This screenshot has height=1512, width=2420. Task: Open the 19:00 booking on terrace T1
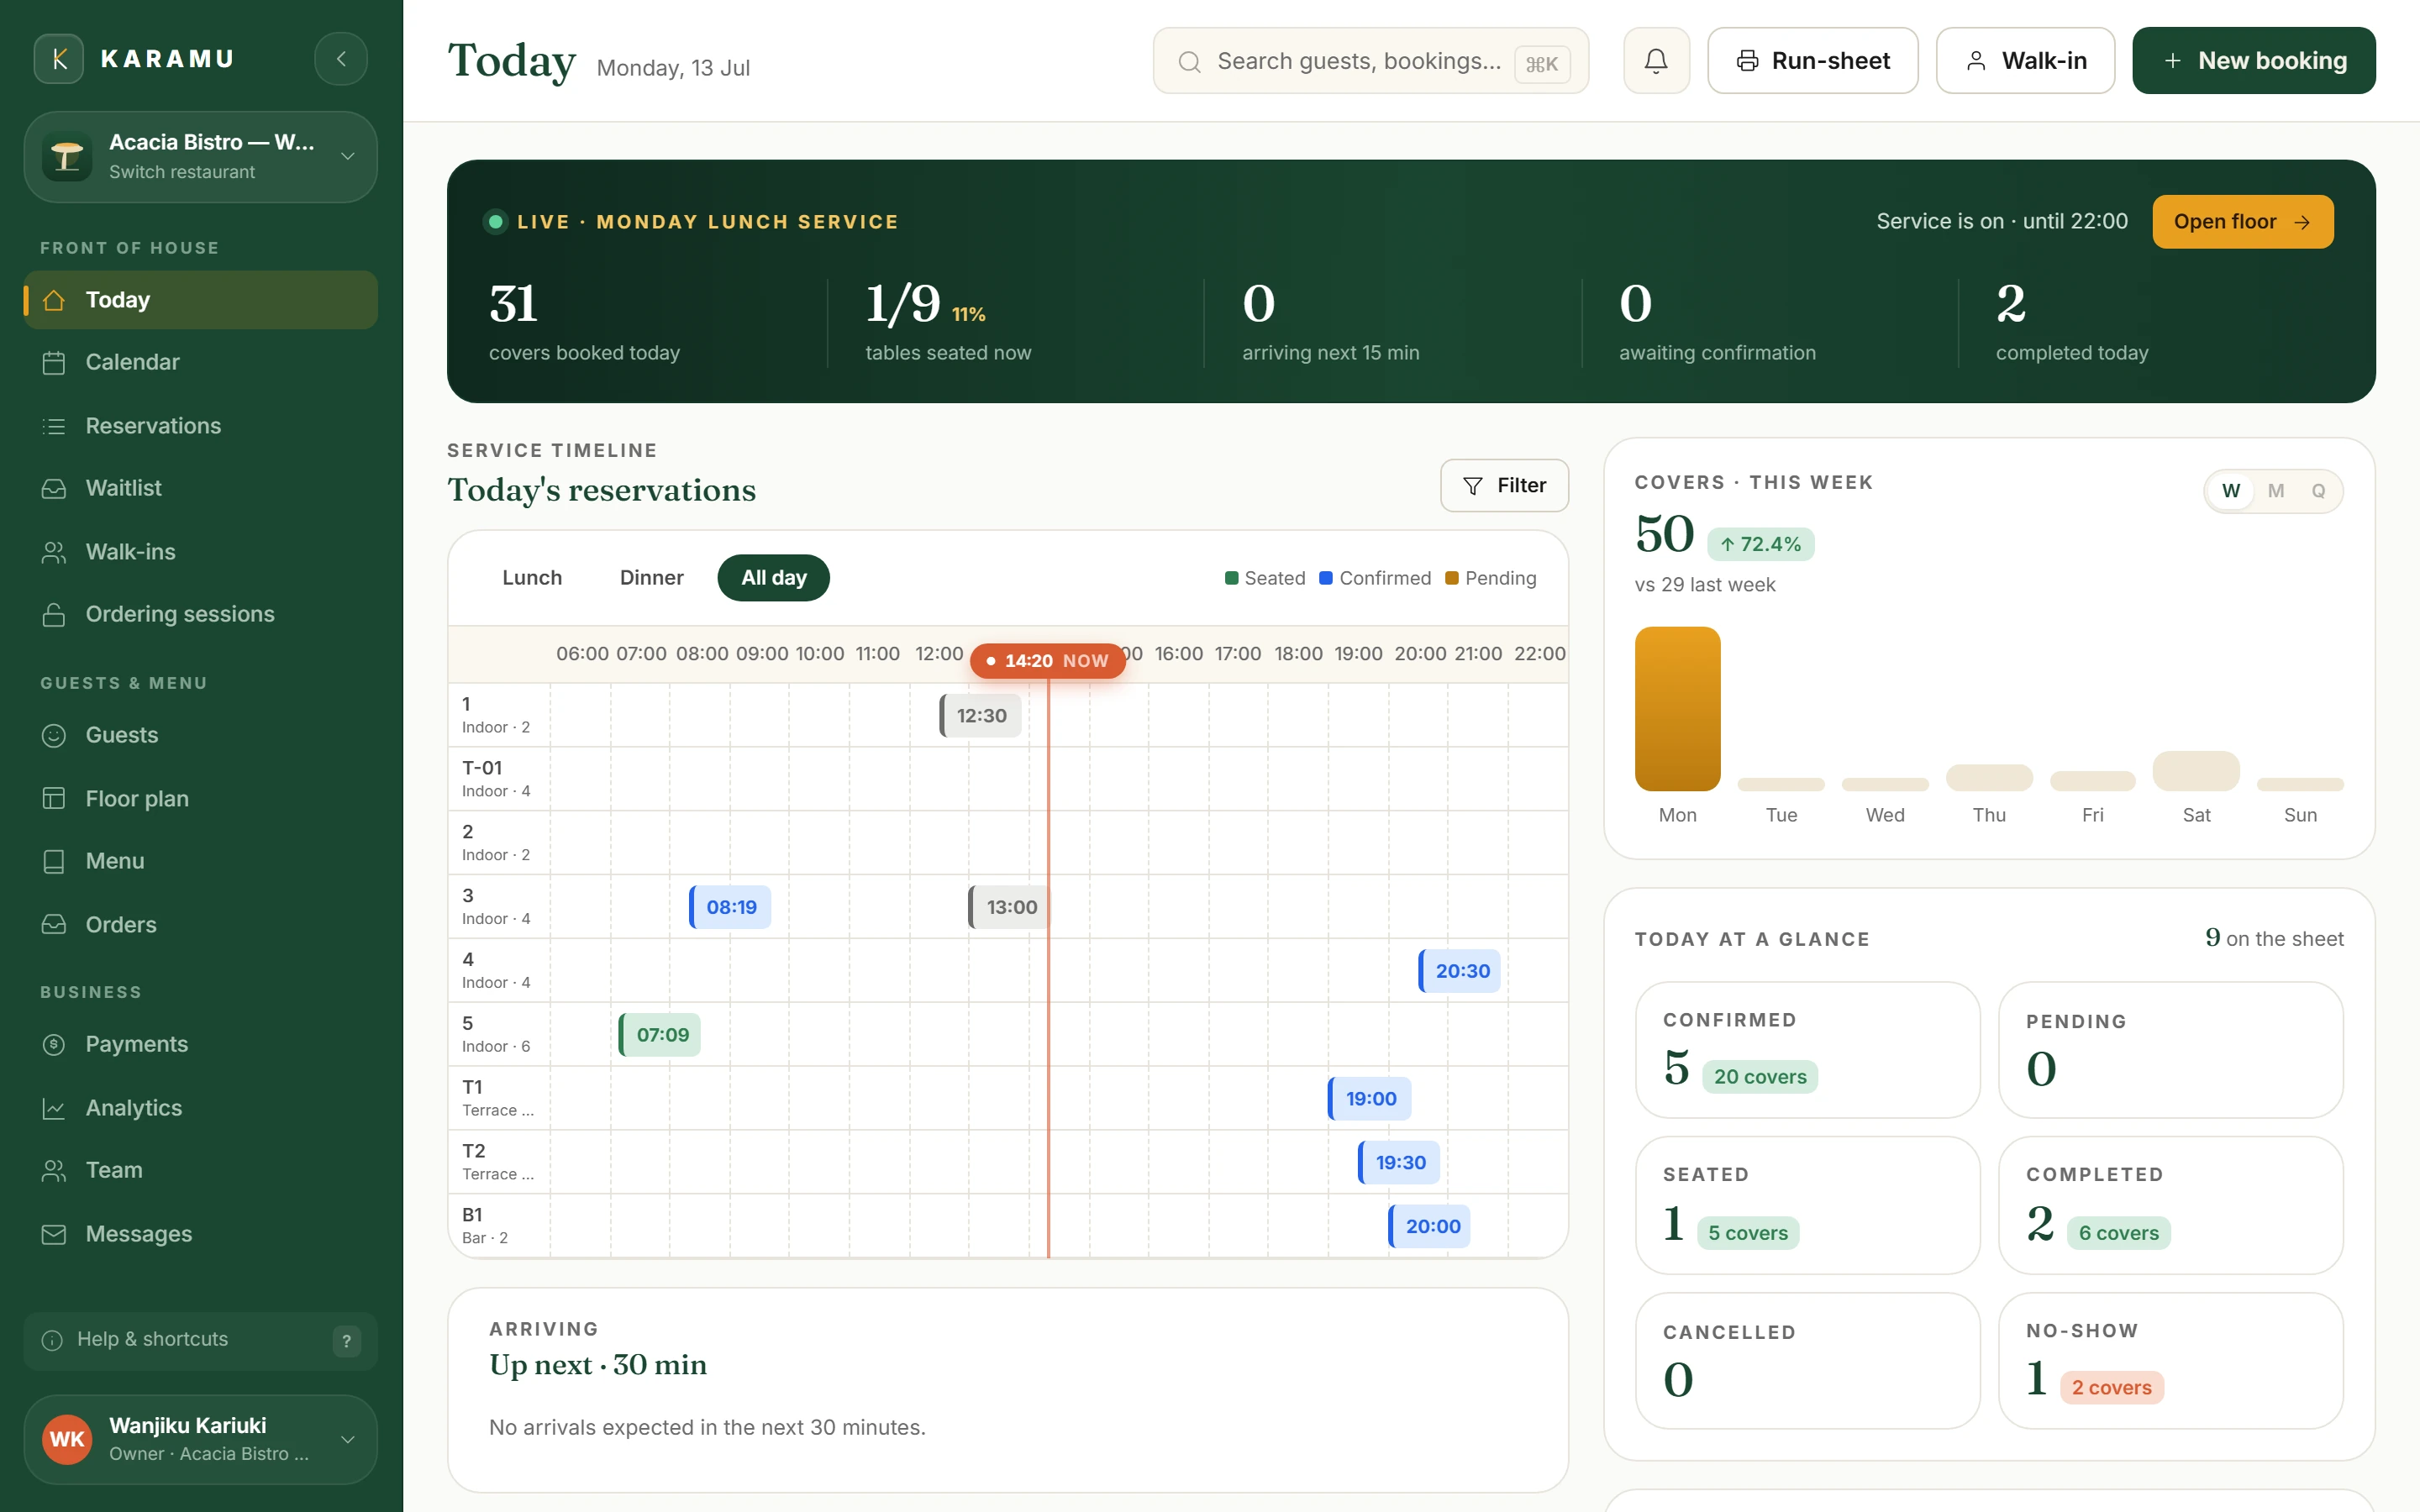click(1369, 1099)
